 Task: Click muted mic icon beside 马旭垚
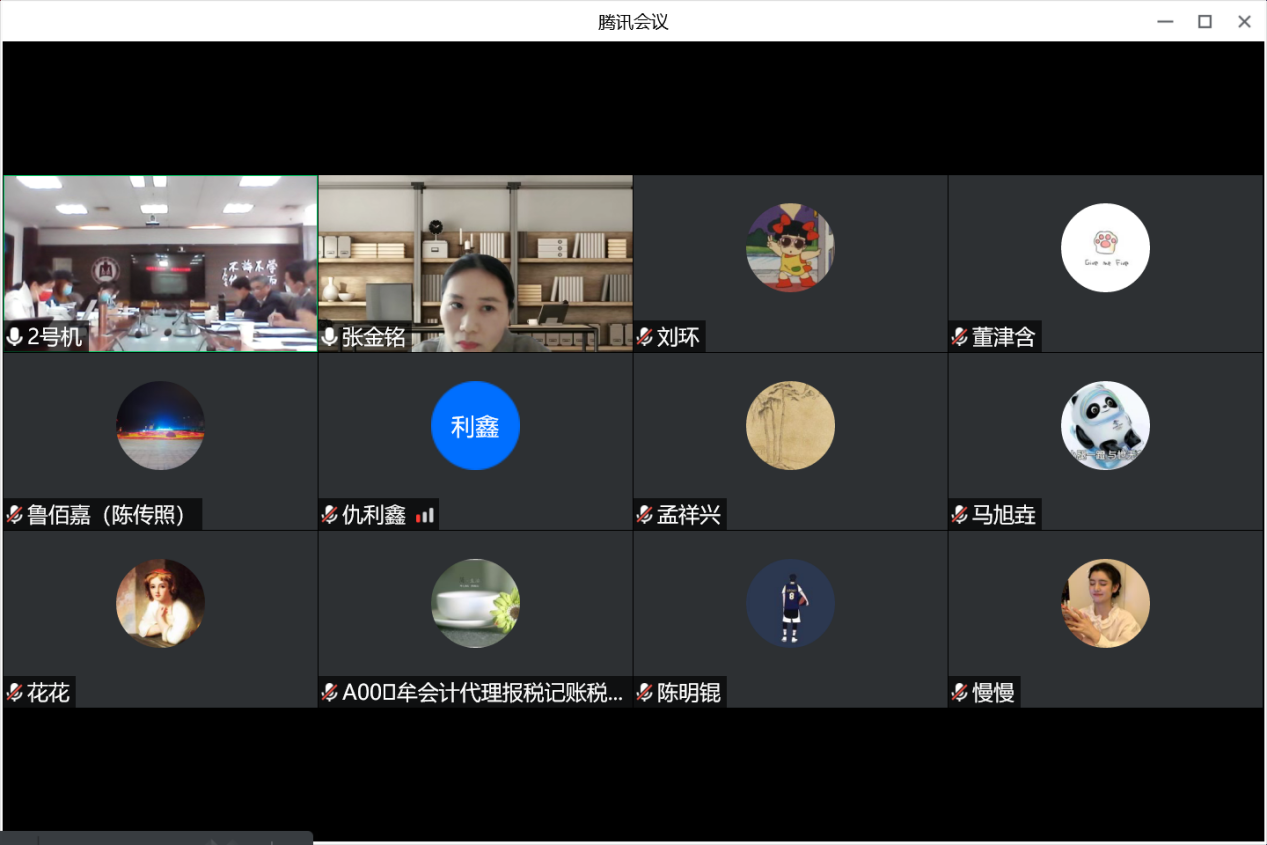(960, 515)
